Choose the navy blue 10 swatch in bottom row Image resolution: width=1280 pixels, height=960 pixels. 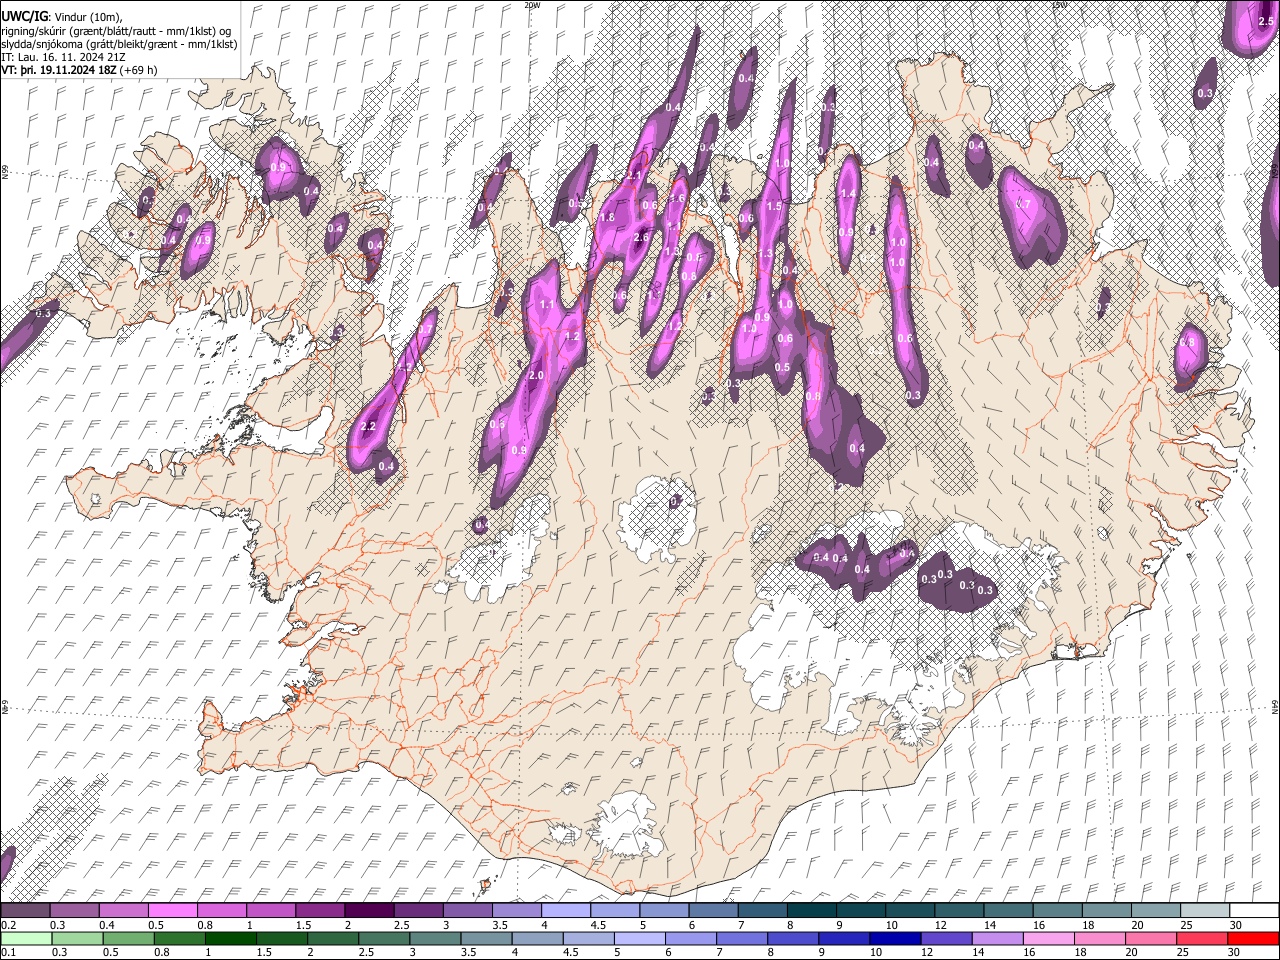coord(896,938)
